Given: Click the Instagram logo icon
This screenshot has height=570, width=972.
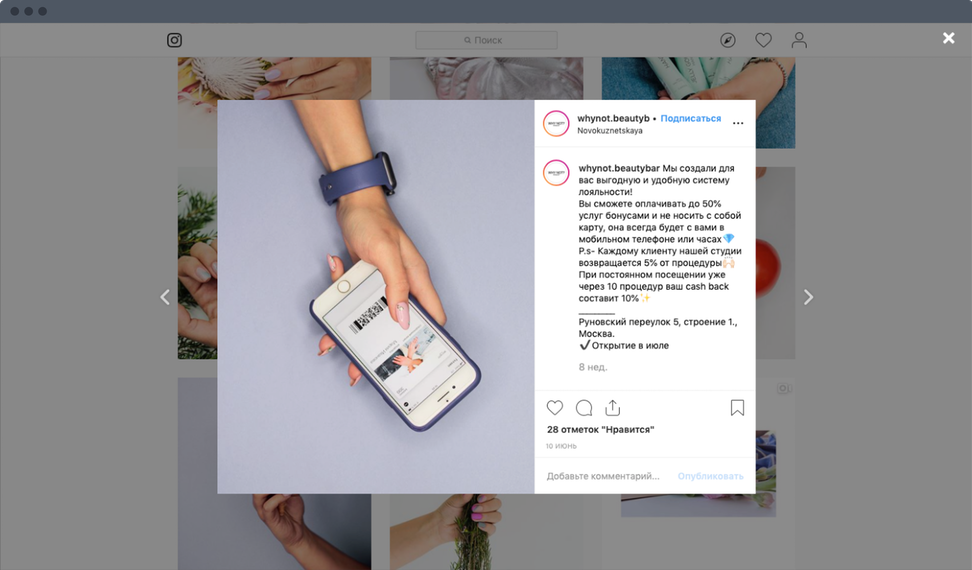Looking at the screenshot, I should point(174,40).
